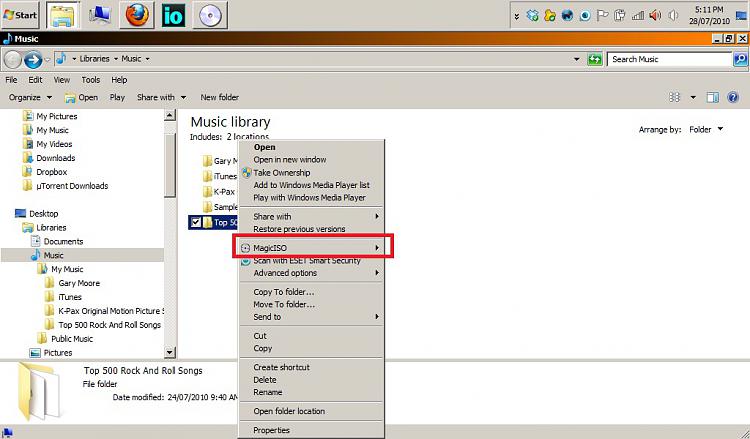The image size is (750, 439).
Task: Click the Open toolbar button
Action: point(81,98)
